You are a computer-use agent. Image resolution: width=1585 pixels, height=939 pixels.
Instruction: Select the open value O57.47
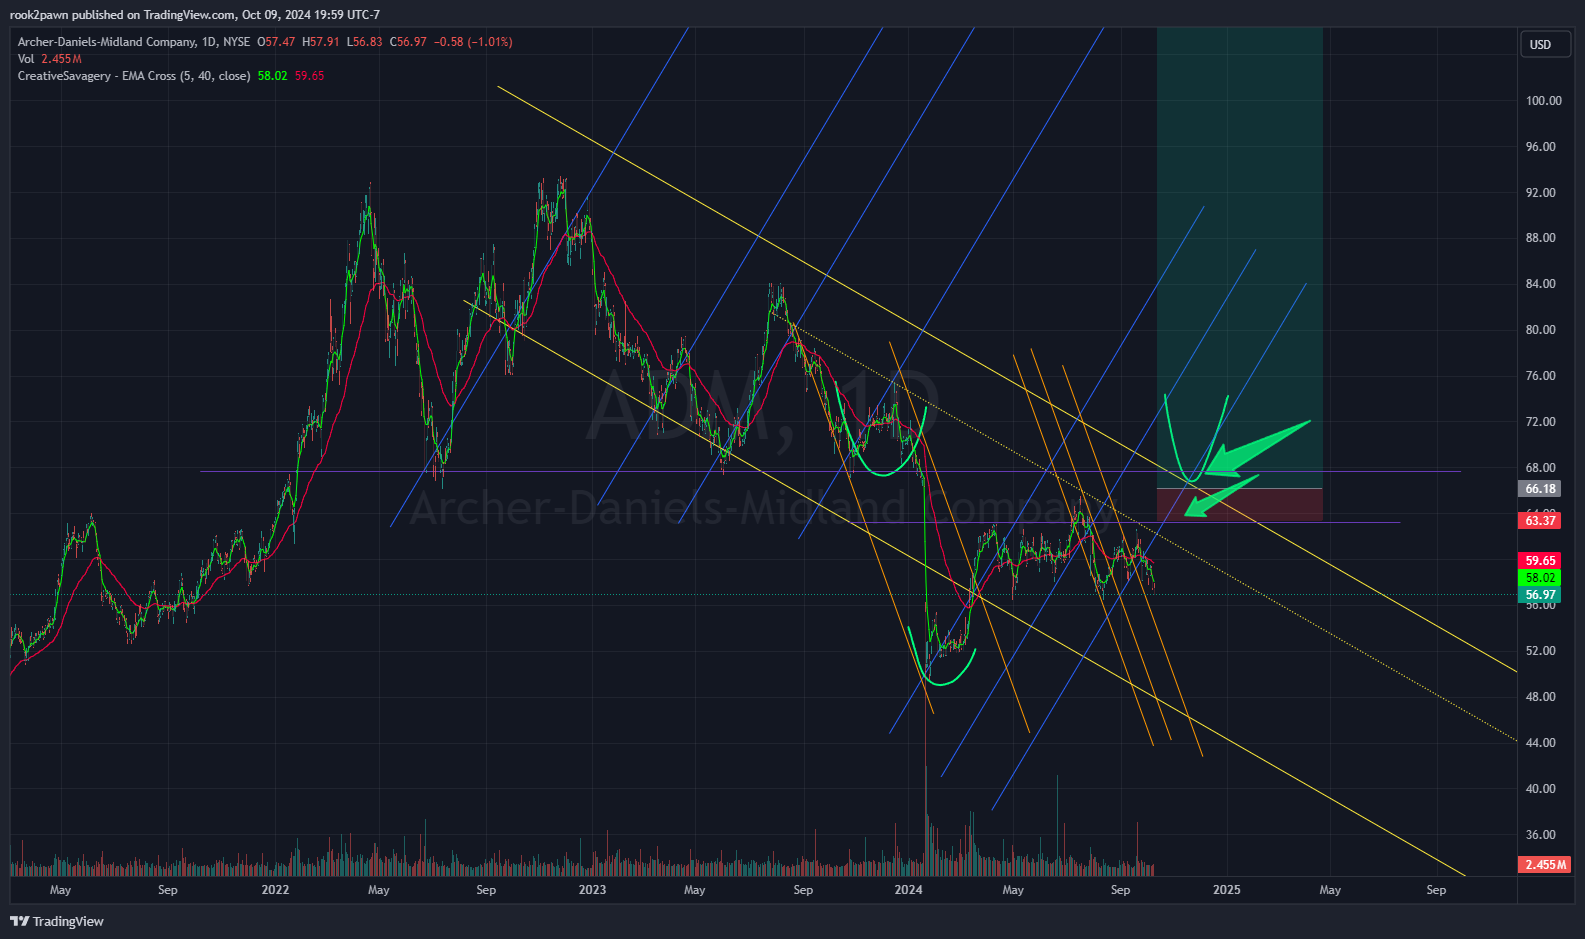[x=276, y=42]
